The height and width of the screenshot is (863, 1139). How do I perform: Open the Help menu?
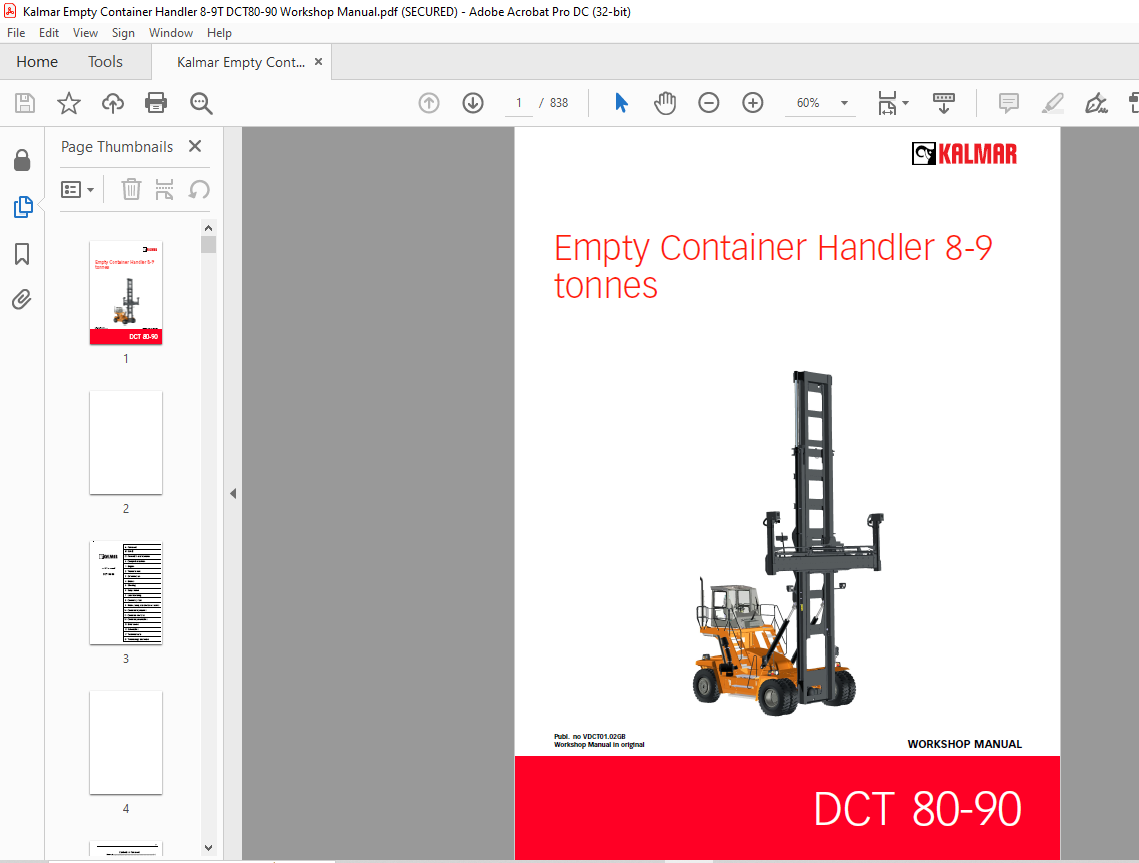pos(219,33)
